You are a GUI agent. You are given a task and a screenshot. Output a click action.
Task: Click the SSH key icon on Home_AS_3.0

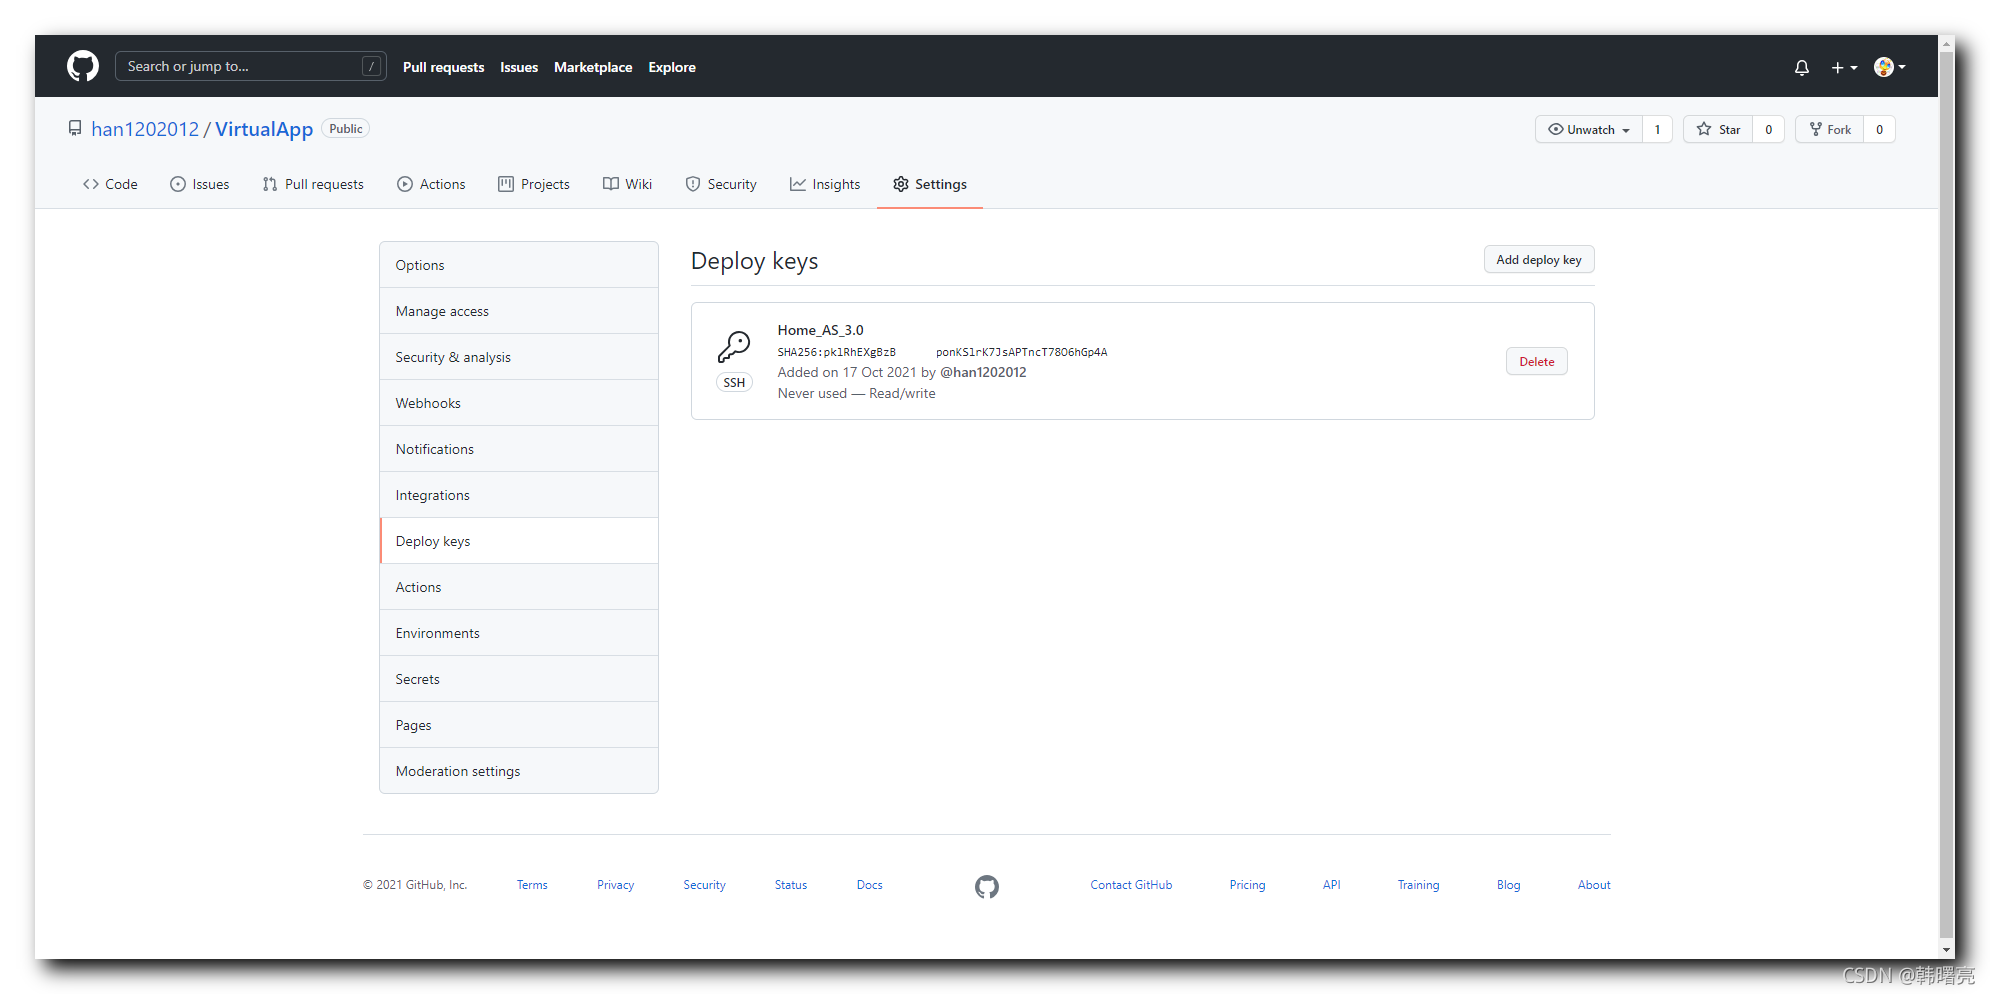[735, 347]
